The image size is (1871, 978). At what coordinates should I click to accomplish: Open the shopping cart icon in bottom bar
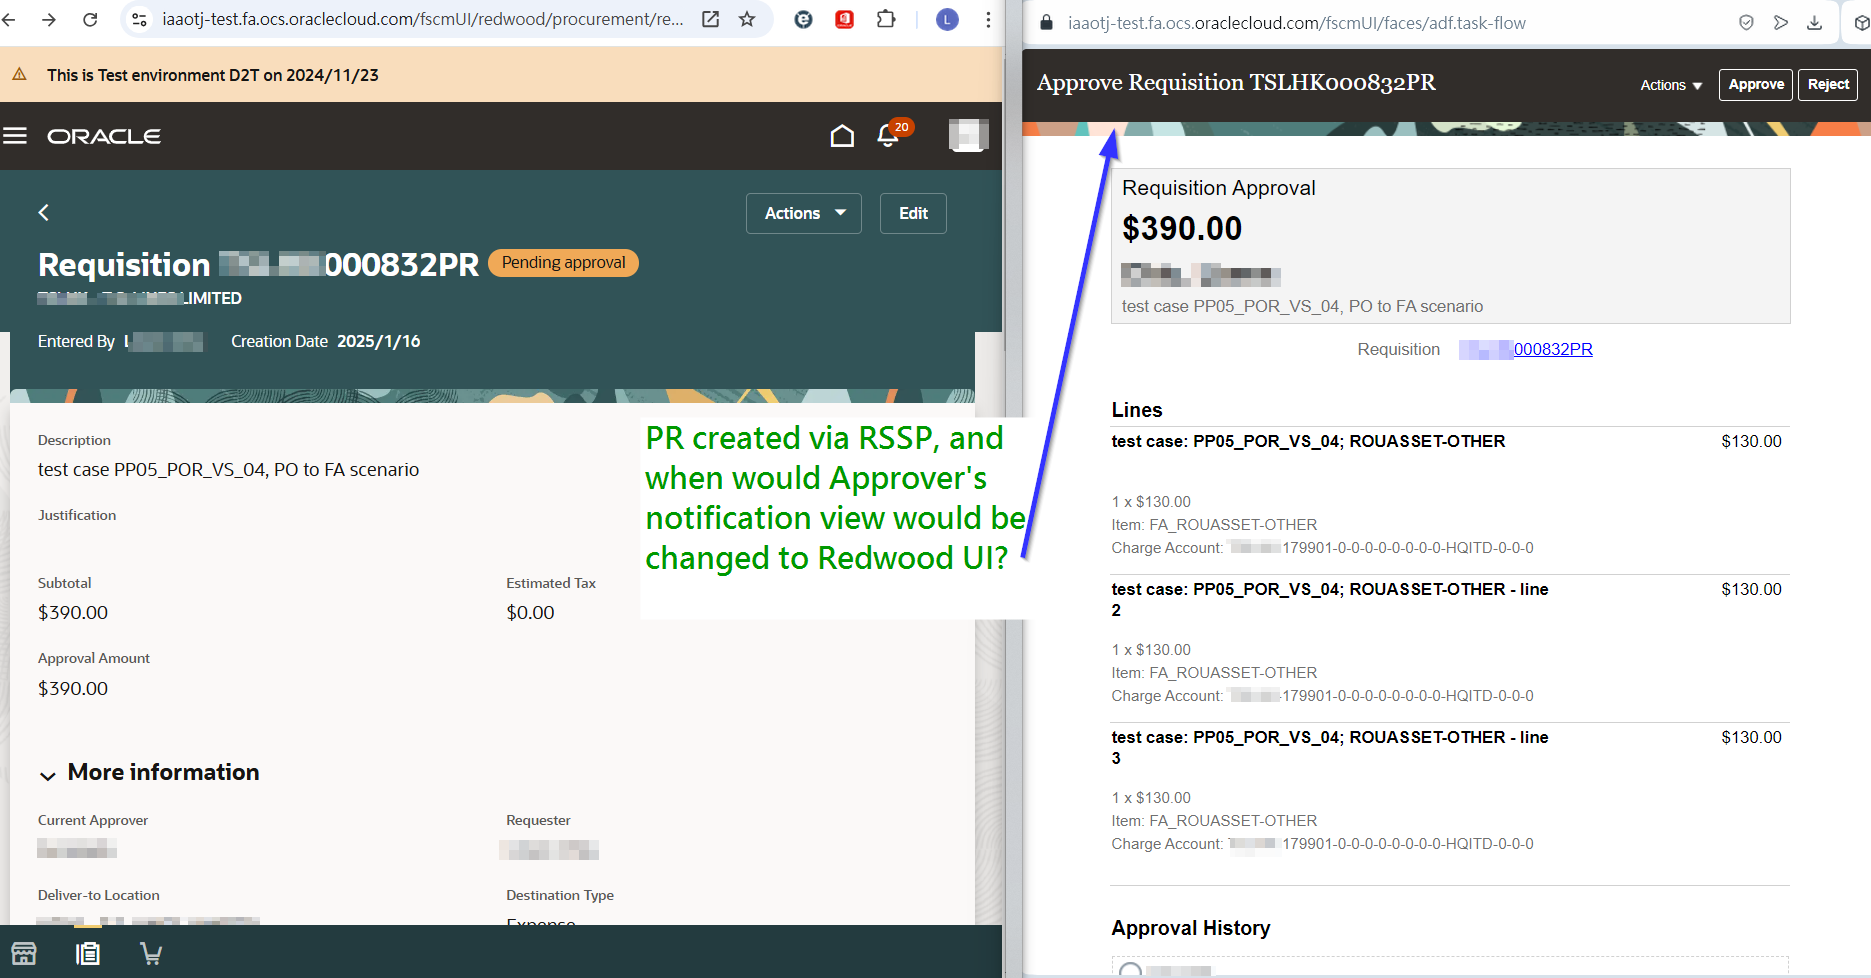click(x=151, y=952)
